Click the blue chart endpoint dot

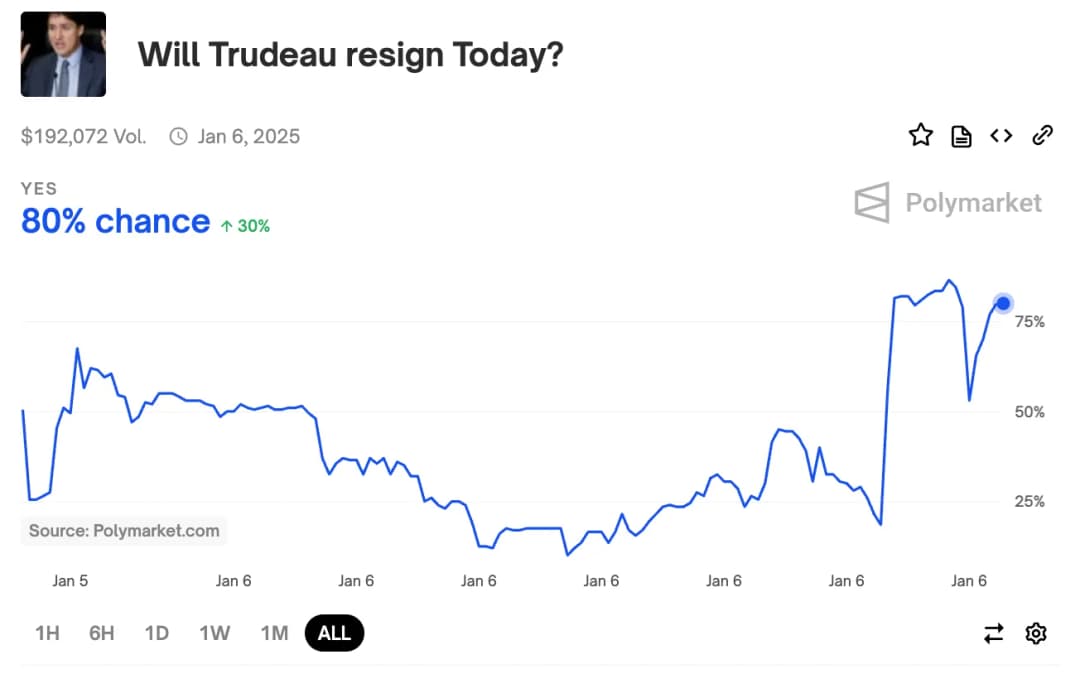point(1003,303)
